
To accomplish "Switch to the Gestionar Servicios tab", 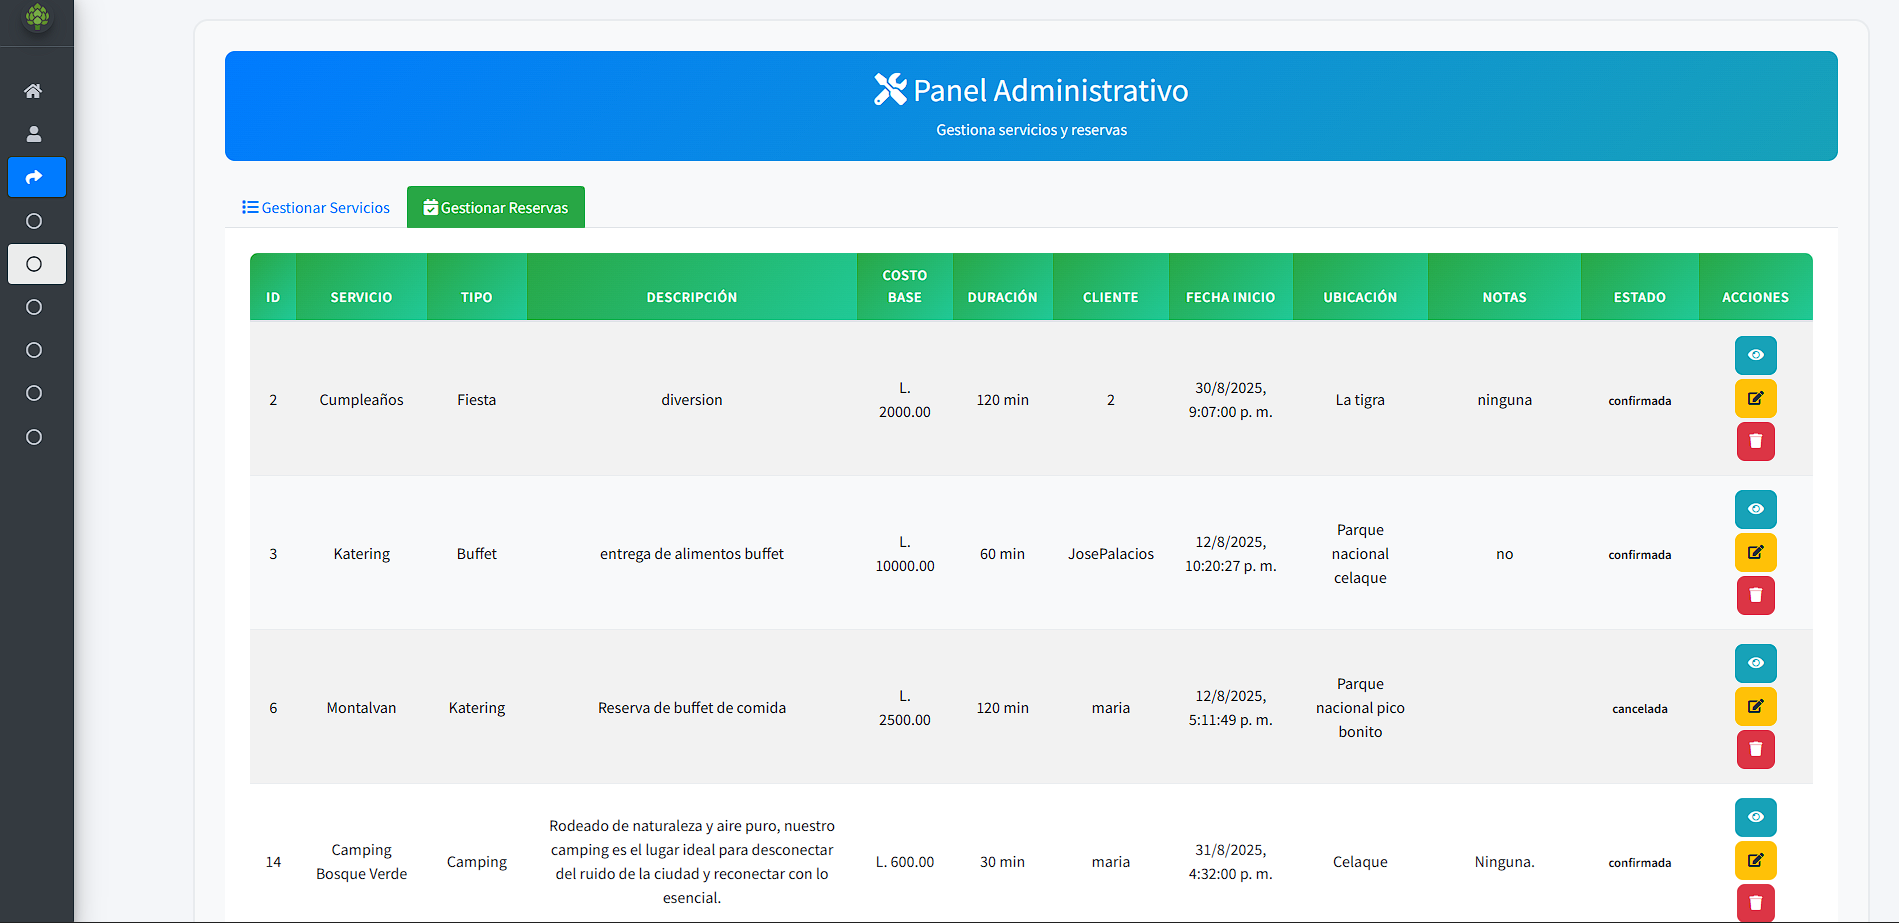I will pos(315,207).
